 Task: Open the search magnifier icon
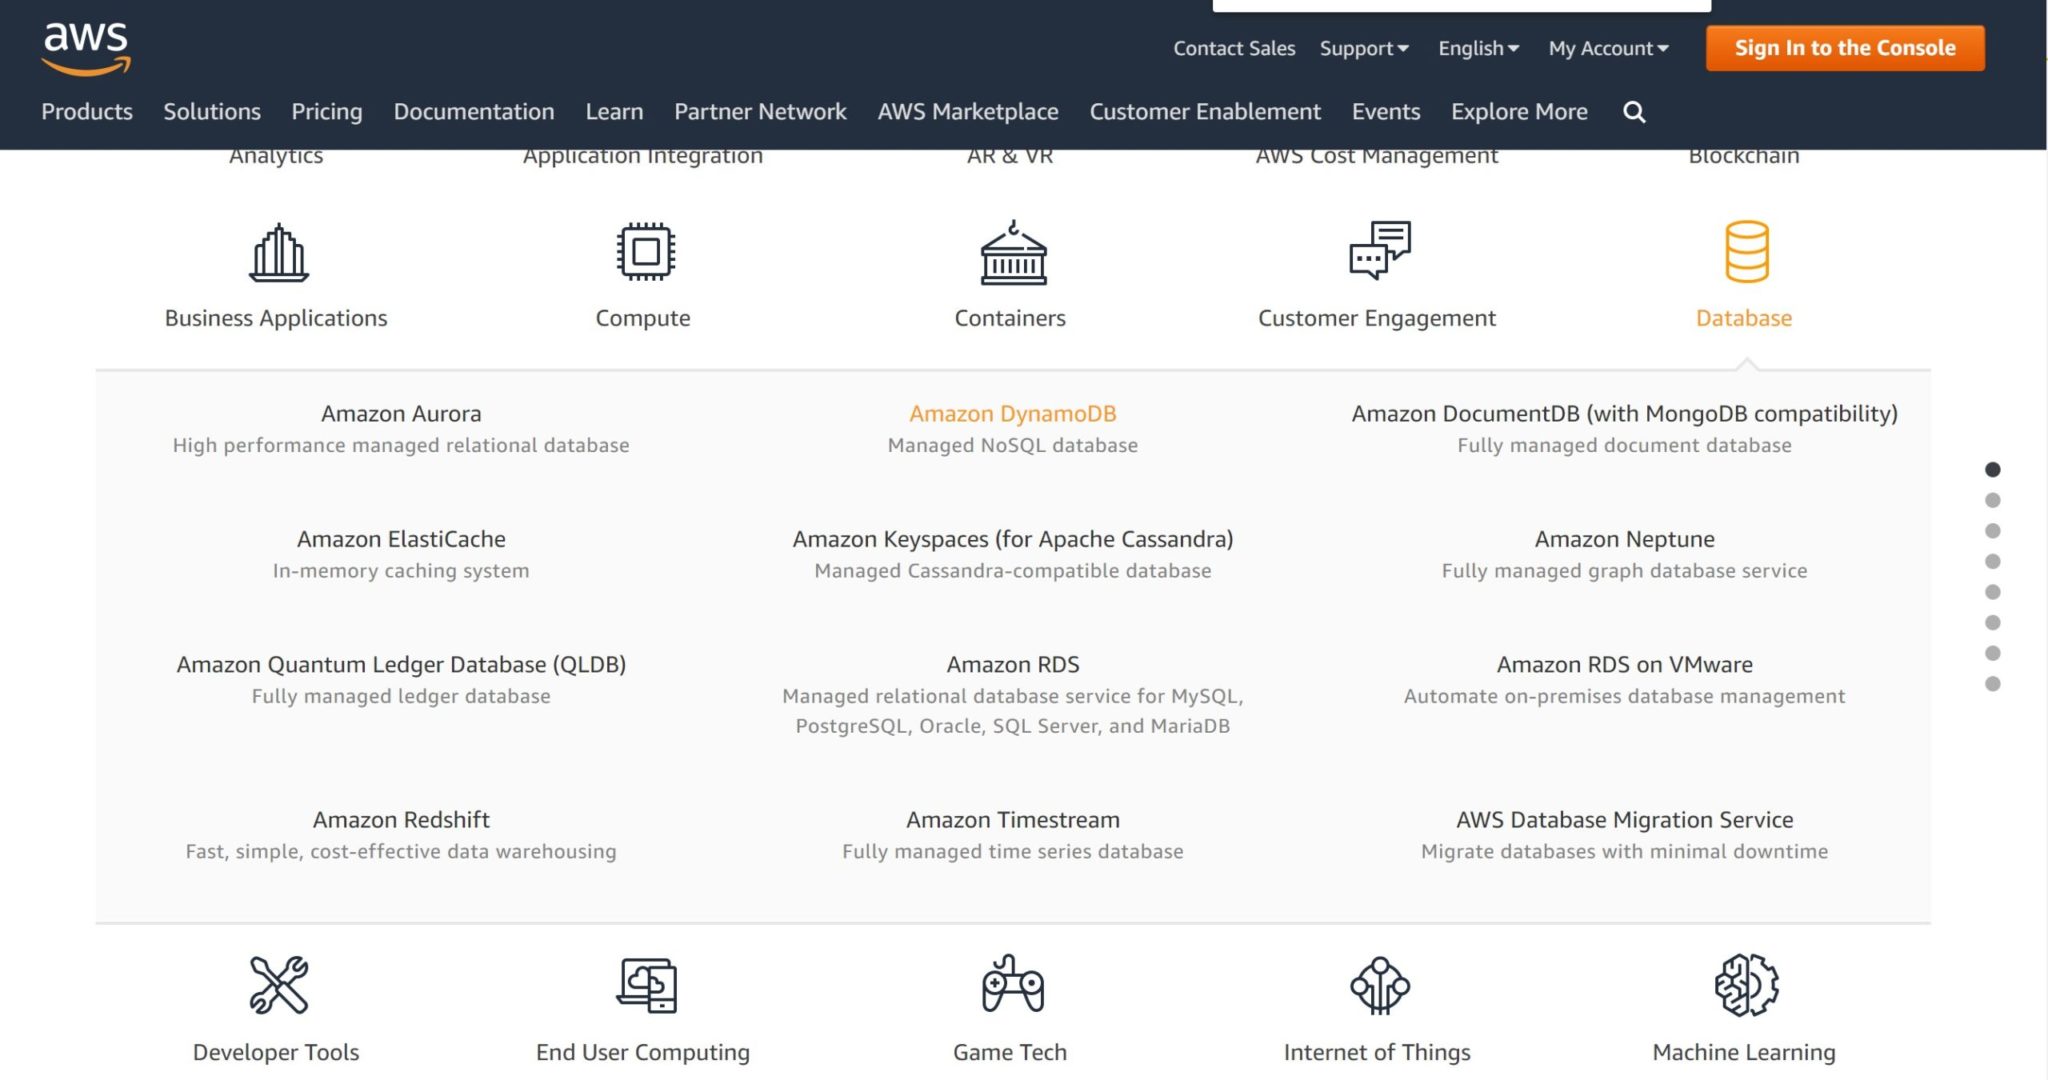tap(1634, 112)
